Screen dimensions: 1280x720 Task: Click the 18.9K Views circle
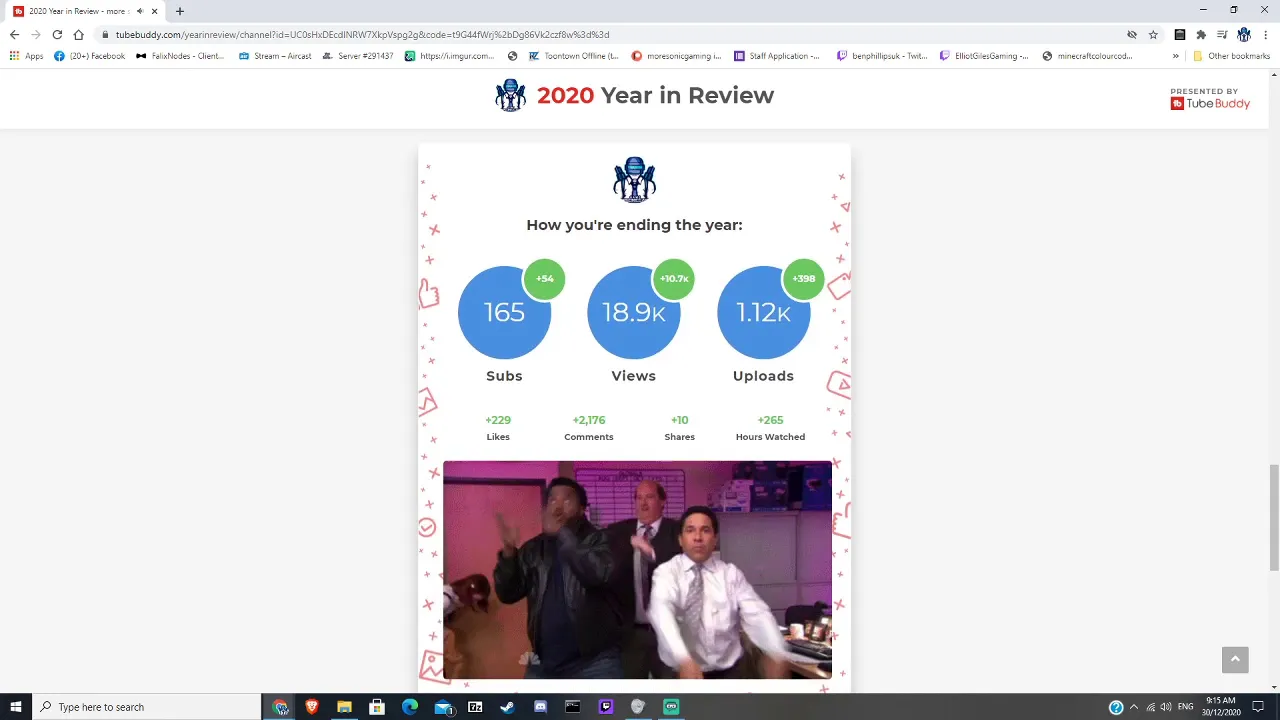(x=634, y=312)
